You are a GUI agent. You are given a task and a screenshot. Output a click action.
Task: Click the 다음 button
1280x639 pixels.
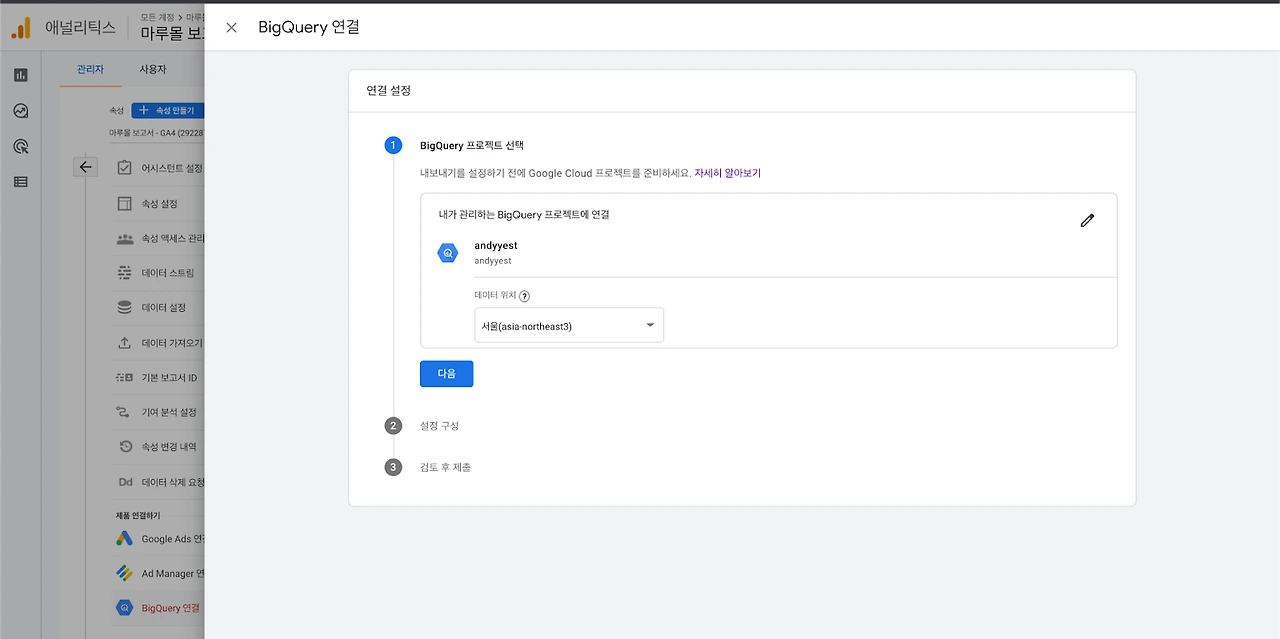coord(446,373)
